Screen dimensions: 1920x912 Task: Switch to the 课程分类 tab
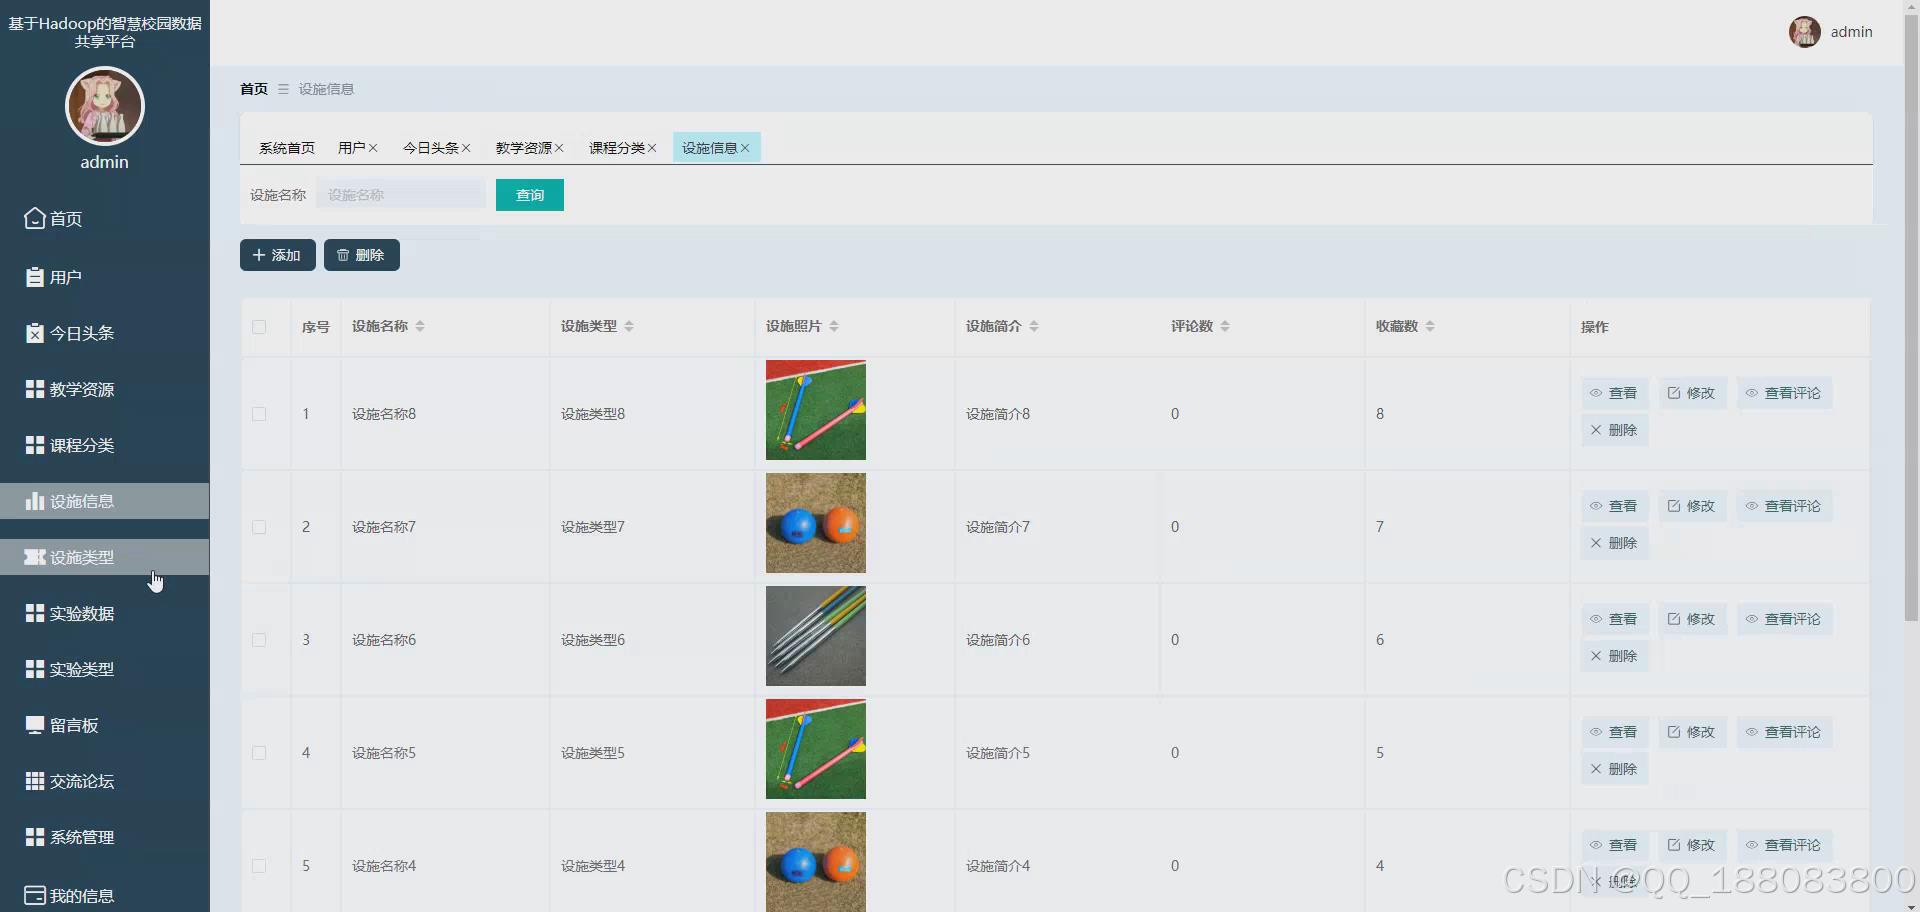coord(616,147)
